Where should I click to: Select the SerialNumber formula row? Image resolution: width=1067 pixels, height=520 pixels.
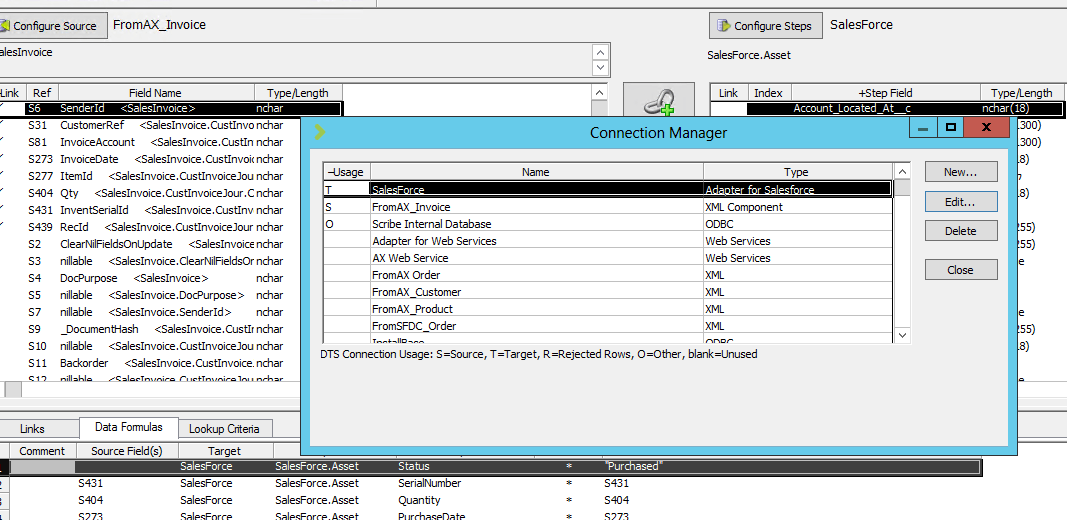[490, 484]
